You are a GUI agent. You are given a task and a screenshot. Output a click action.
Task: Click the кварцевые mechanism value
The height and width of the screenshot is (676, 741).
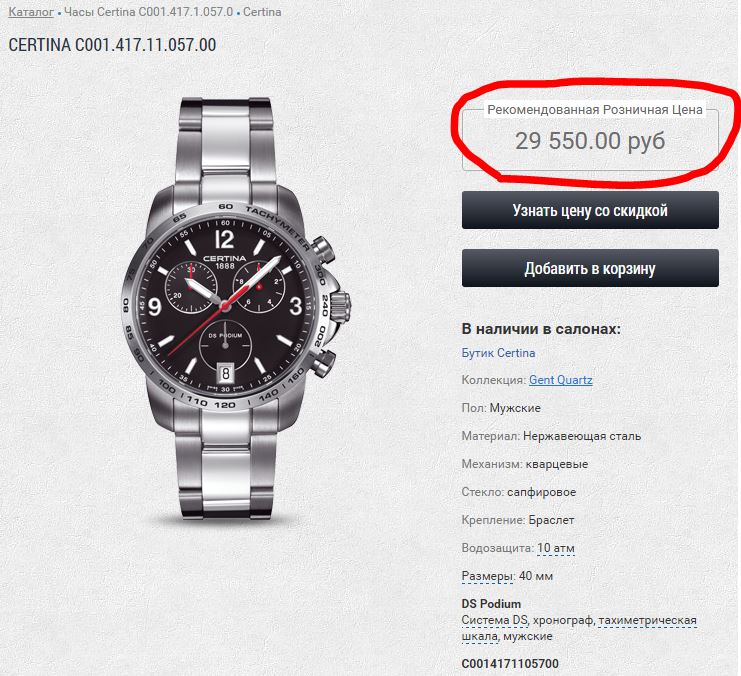click(x=557, y=464)
